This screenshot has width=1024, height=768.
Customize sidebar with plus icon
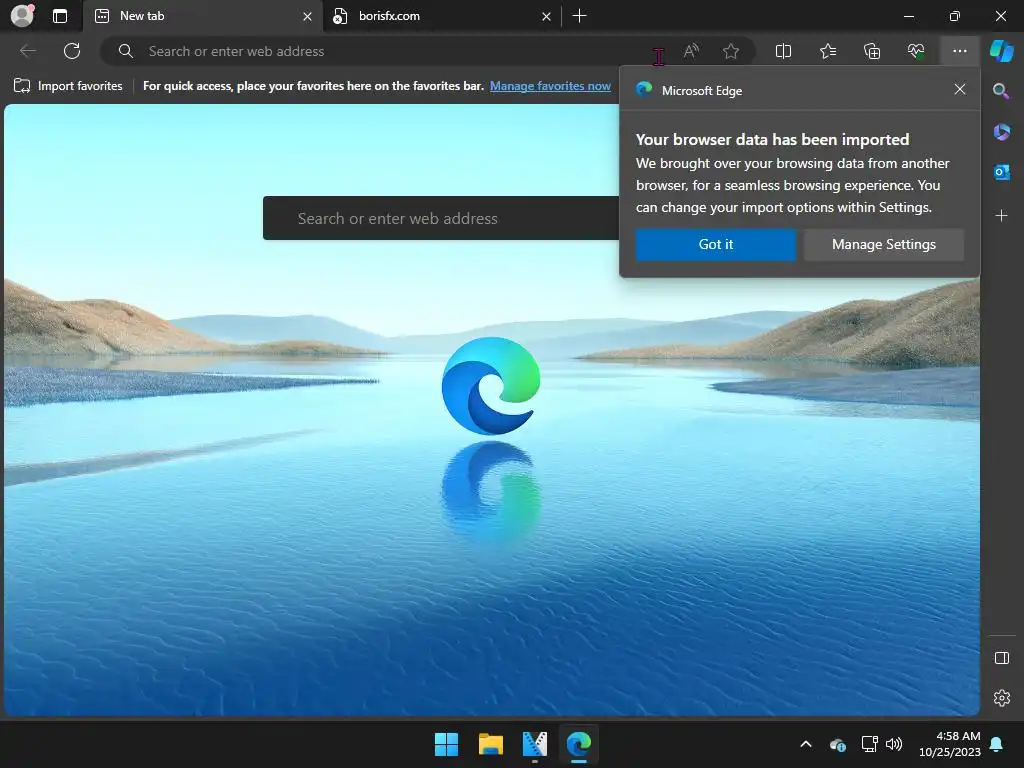[x=1001, y=216]
